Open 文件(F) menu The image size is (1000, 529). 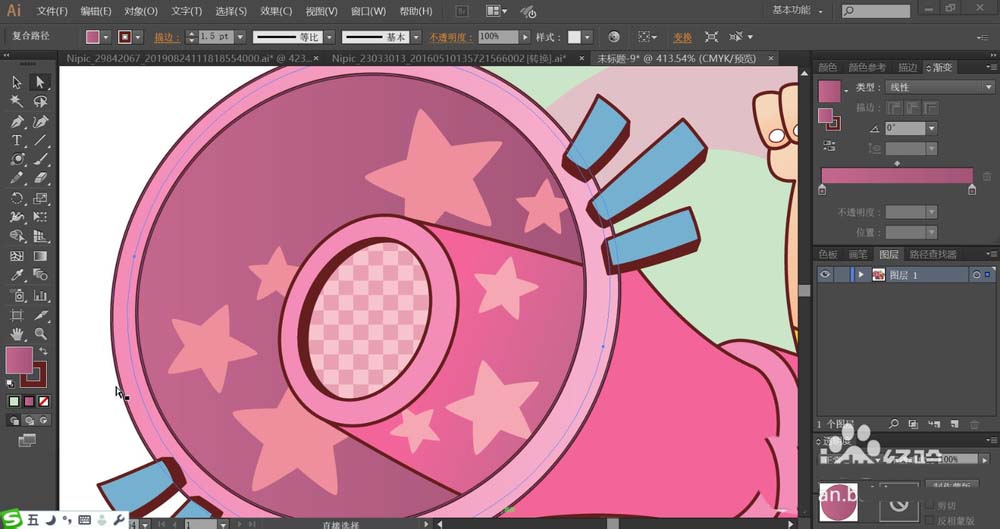(x=52, y=11)
